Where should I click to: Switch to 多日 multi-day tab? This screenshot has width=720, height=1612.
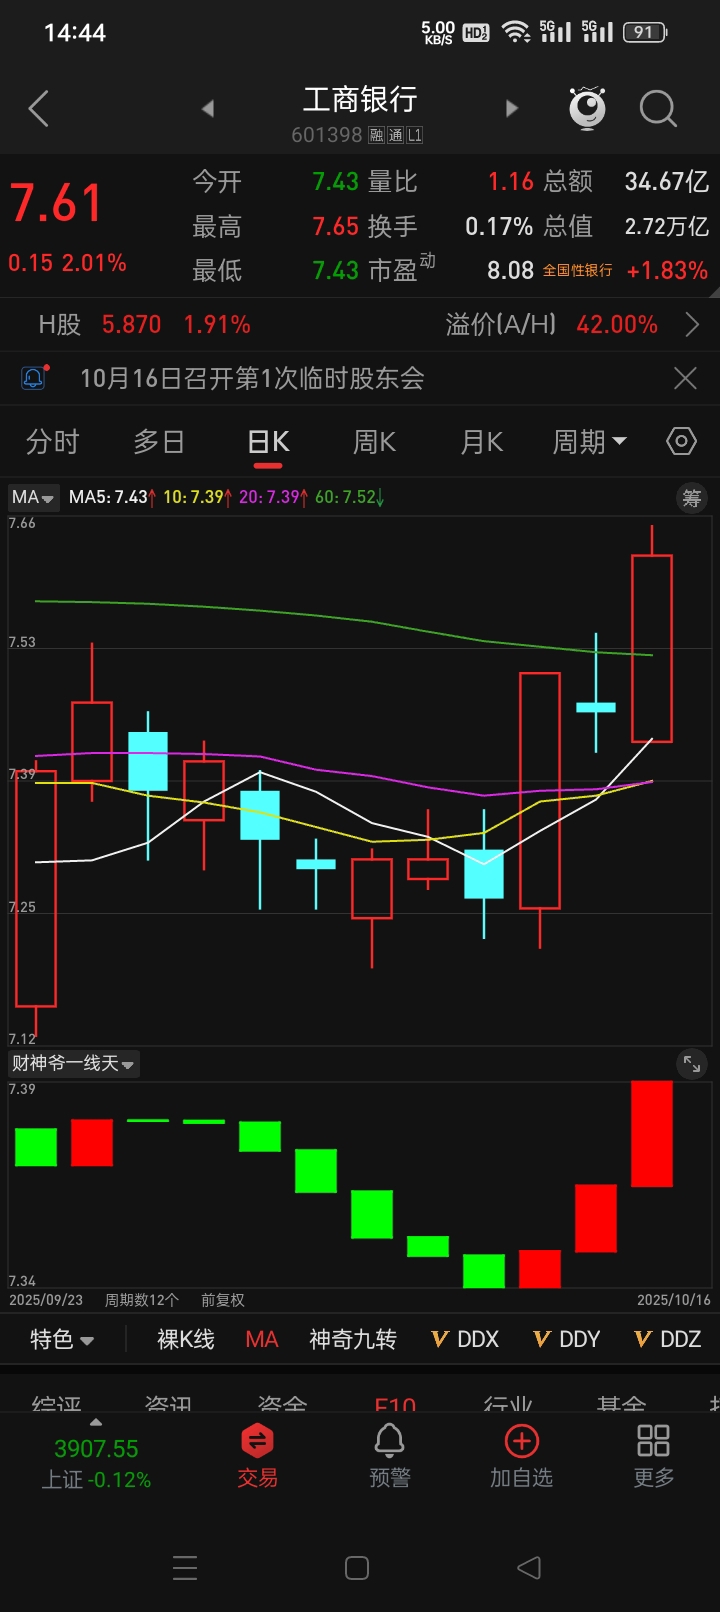pyautogui.click(x=159, y=441)
